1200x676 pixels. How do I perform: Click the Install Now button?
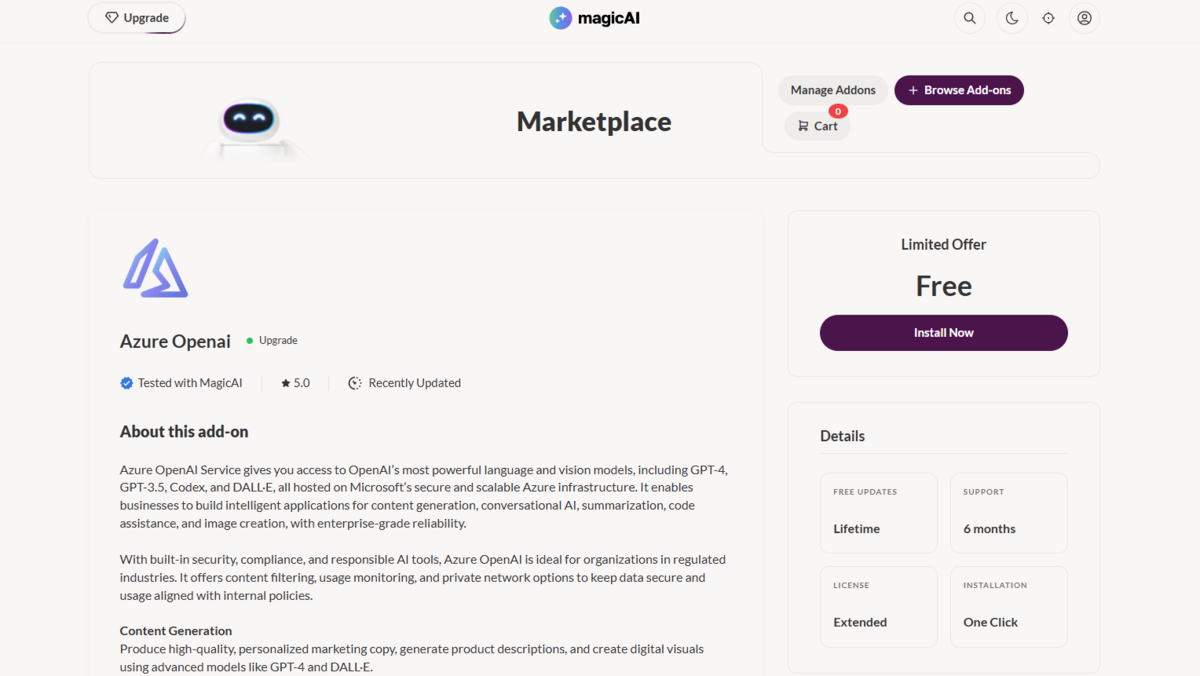[x=944, y=333]
